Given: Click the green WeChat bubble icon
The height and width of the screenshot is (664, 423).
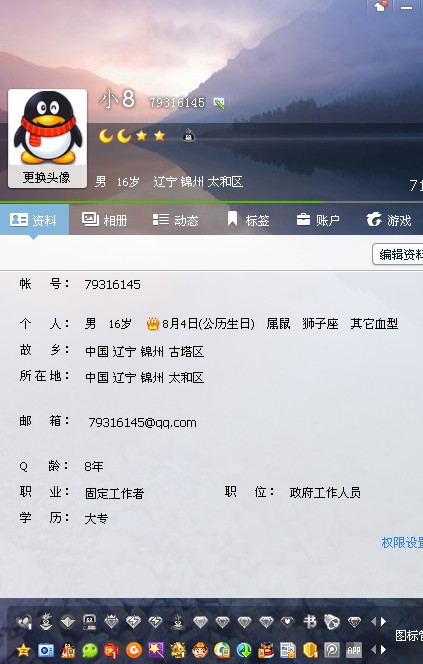Looking at the screenshot, I should click(x=90, y=650).
